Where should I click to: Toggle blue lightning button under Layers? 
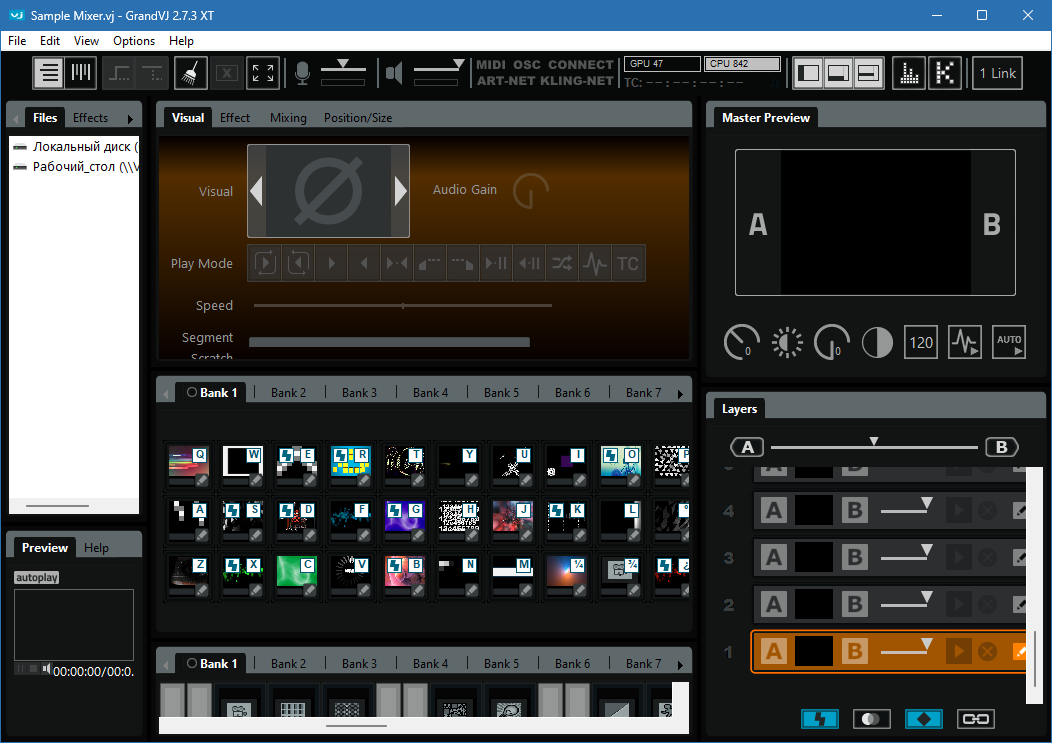pyautogui.click(x=820, y=719)
